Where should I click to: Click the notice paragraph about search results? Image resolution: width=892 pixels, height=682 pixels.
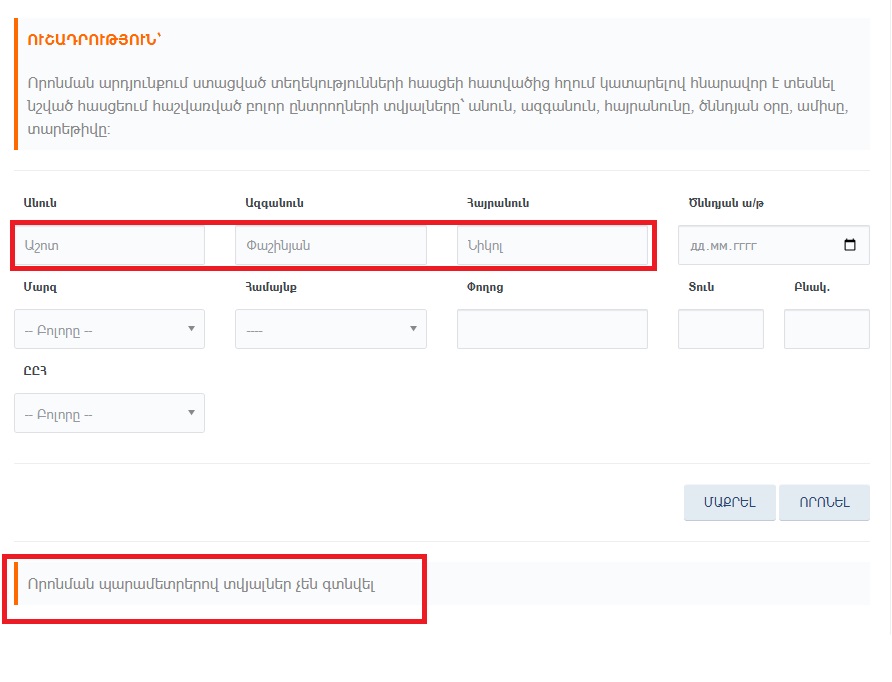[x=438, y=106]
